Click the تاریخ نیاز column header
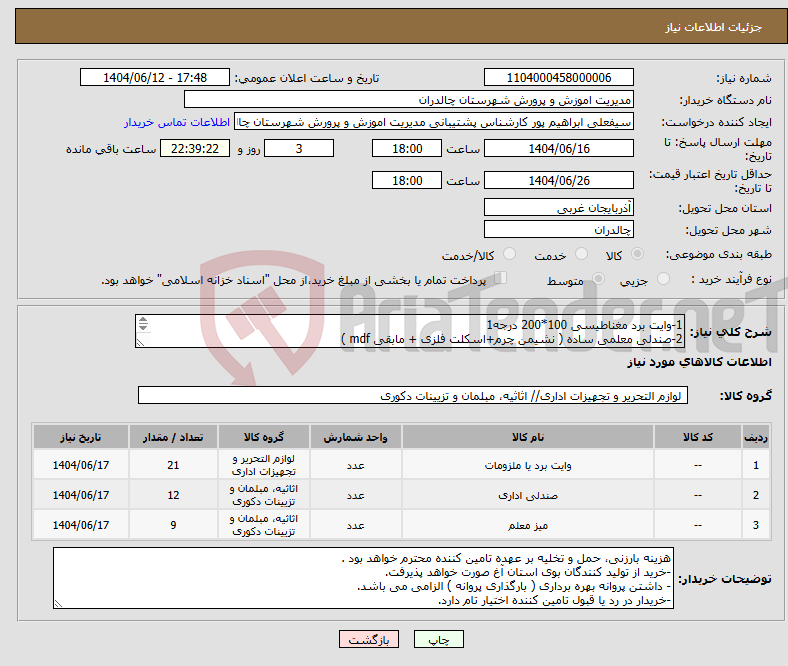 coord(81,437)
